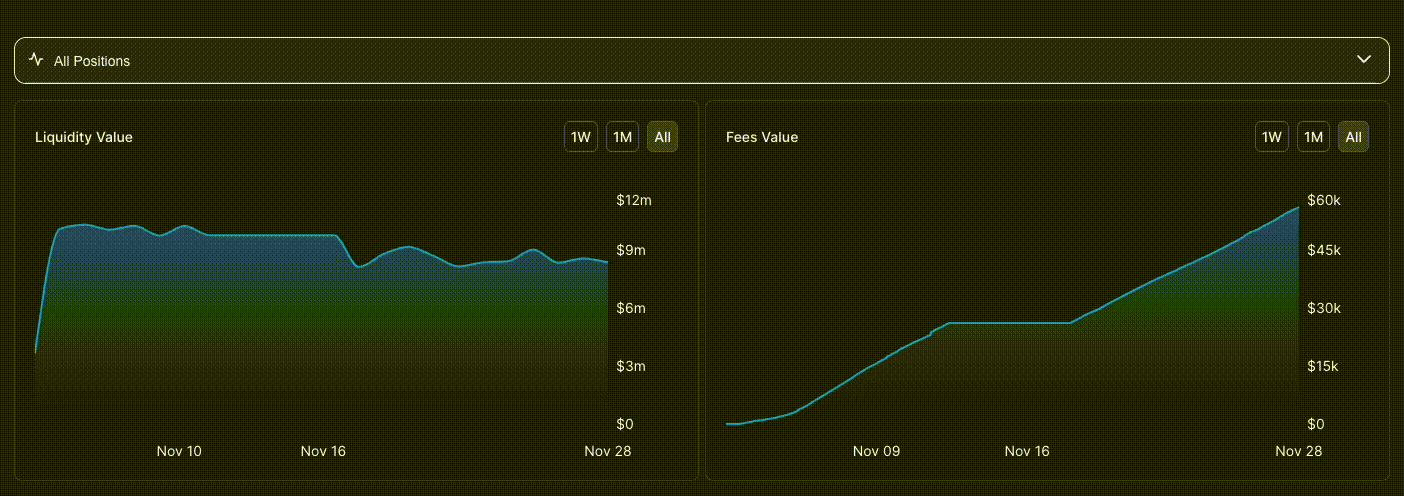Select 1M range on Liquidity Value chart
This screenshot has width=1404, height=496.
(x=622, y=137)
